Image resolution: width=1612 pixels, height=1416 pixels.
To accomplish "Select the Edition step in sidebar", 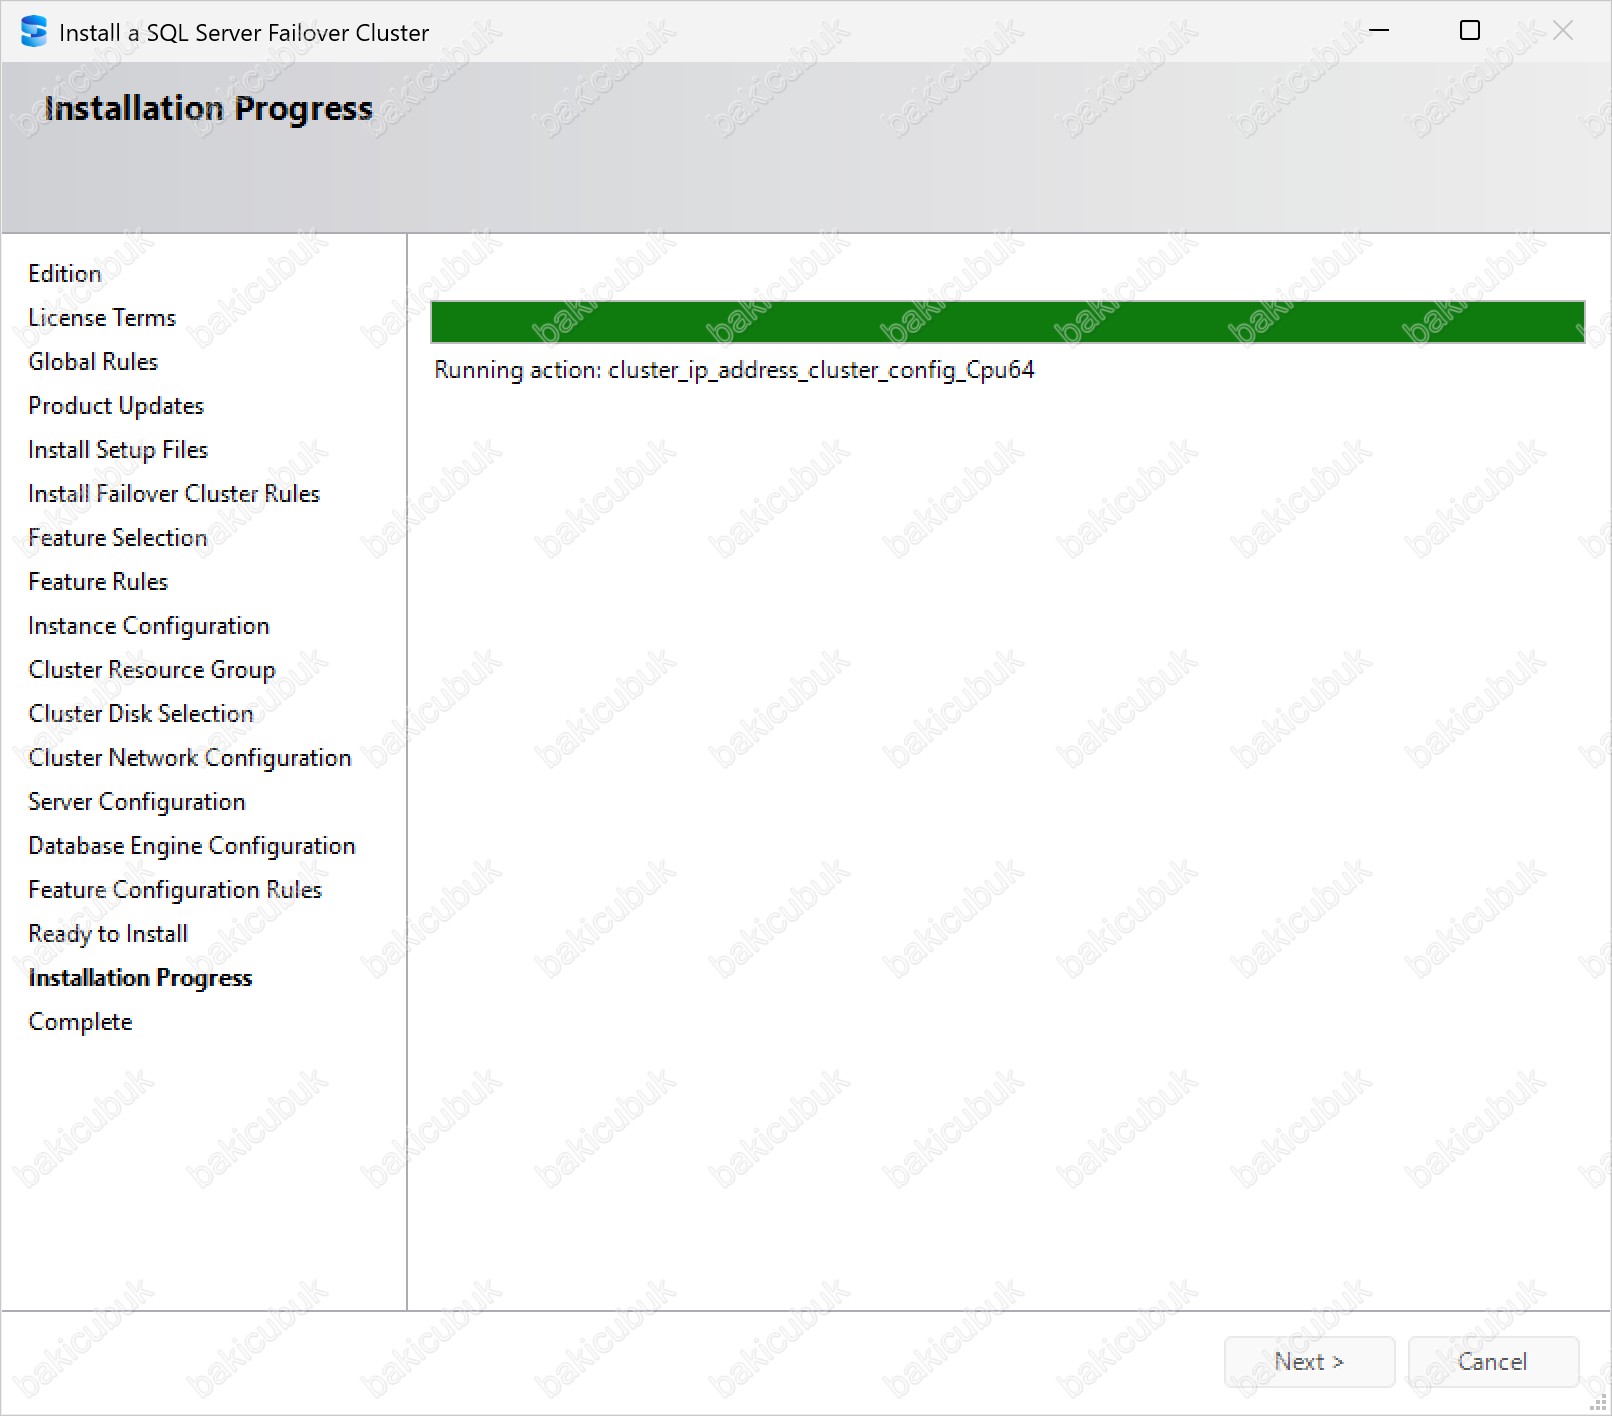I will [x=65, y=274].
